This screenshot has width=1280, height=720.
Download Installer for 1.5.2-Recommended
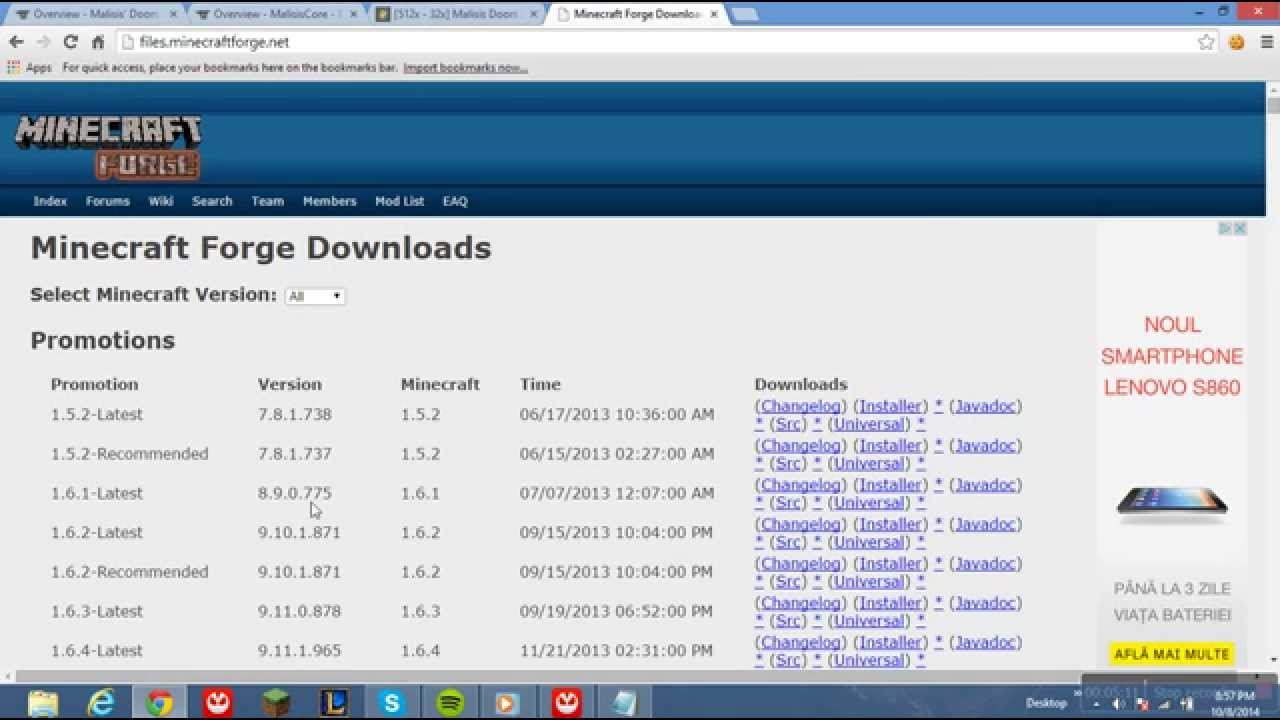click(891, 445)
